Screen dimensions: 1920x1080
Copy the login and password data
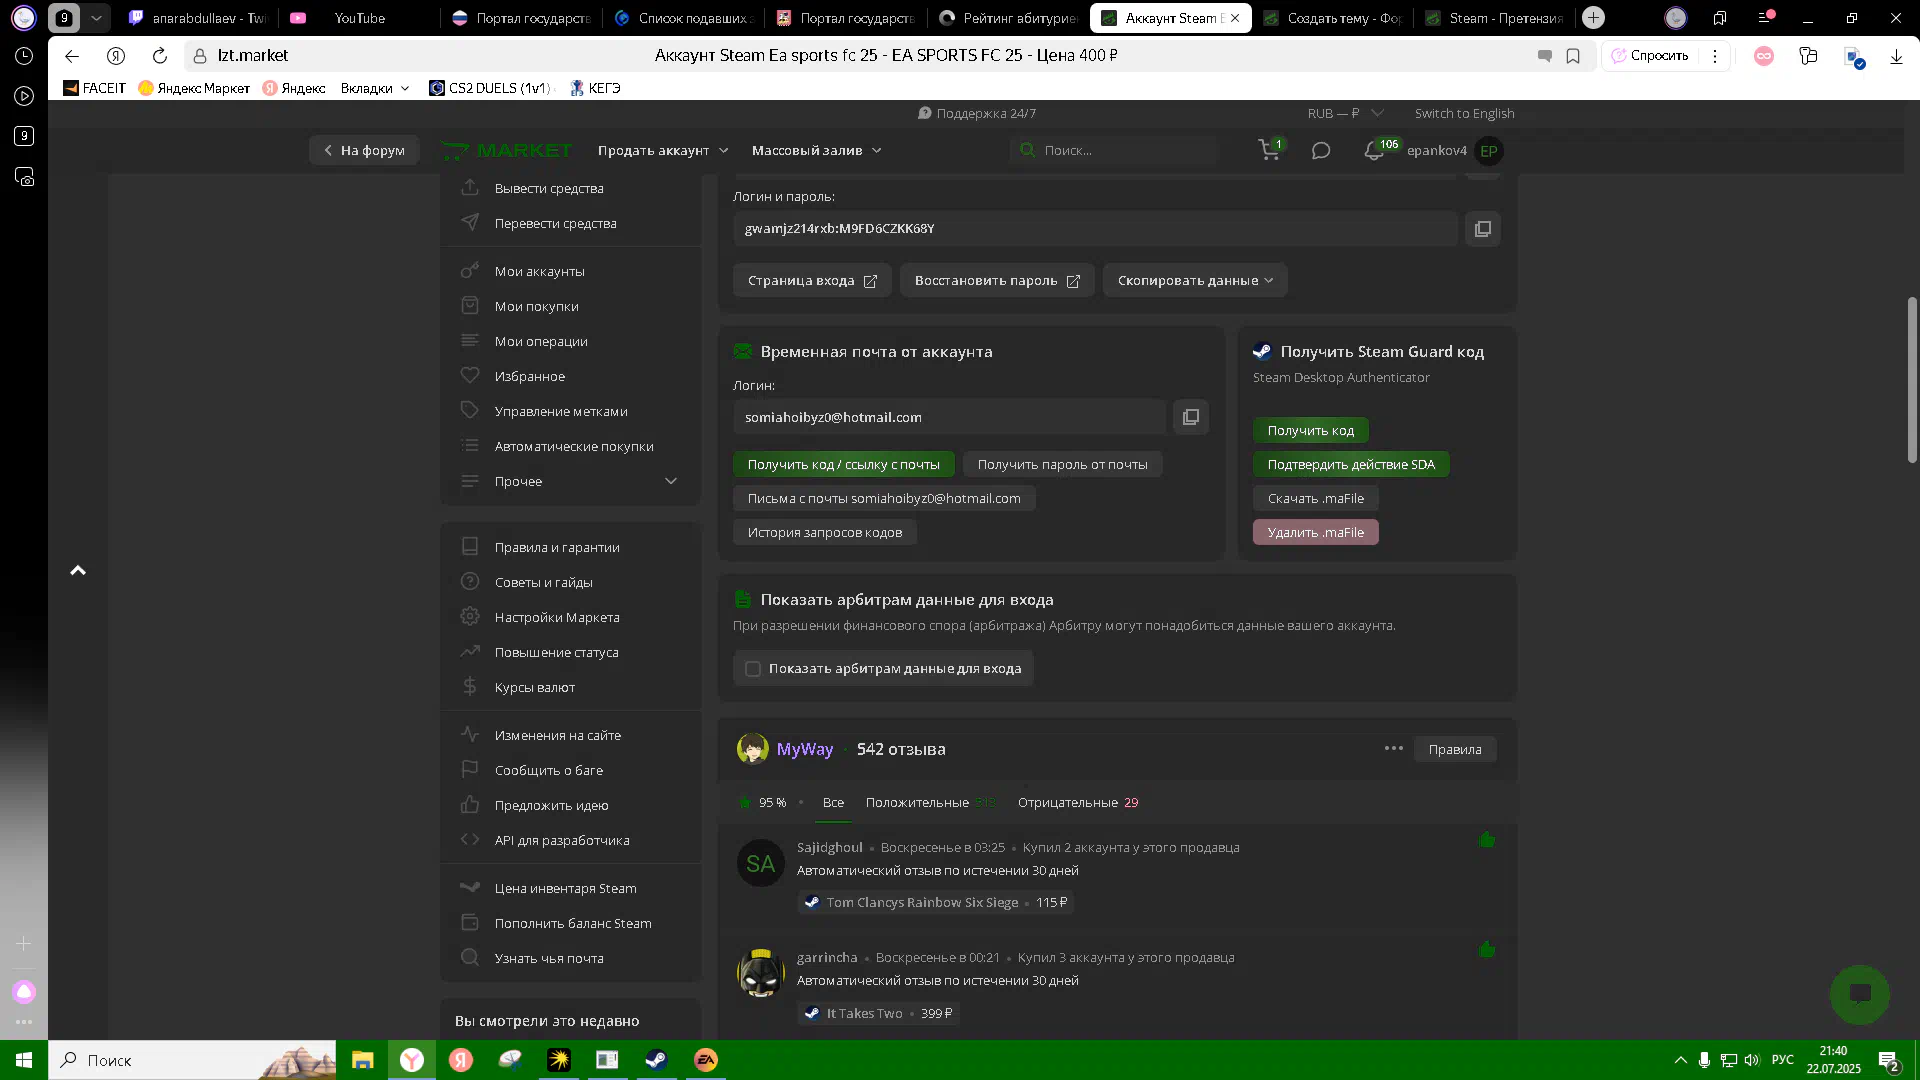pyautogui.click(x=1483, y=229)
